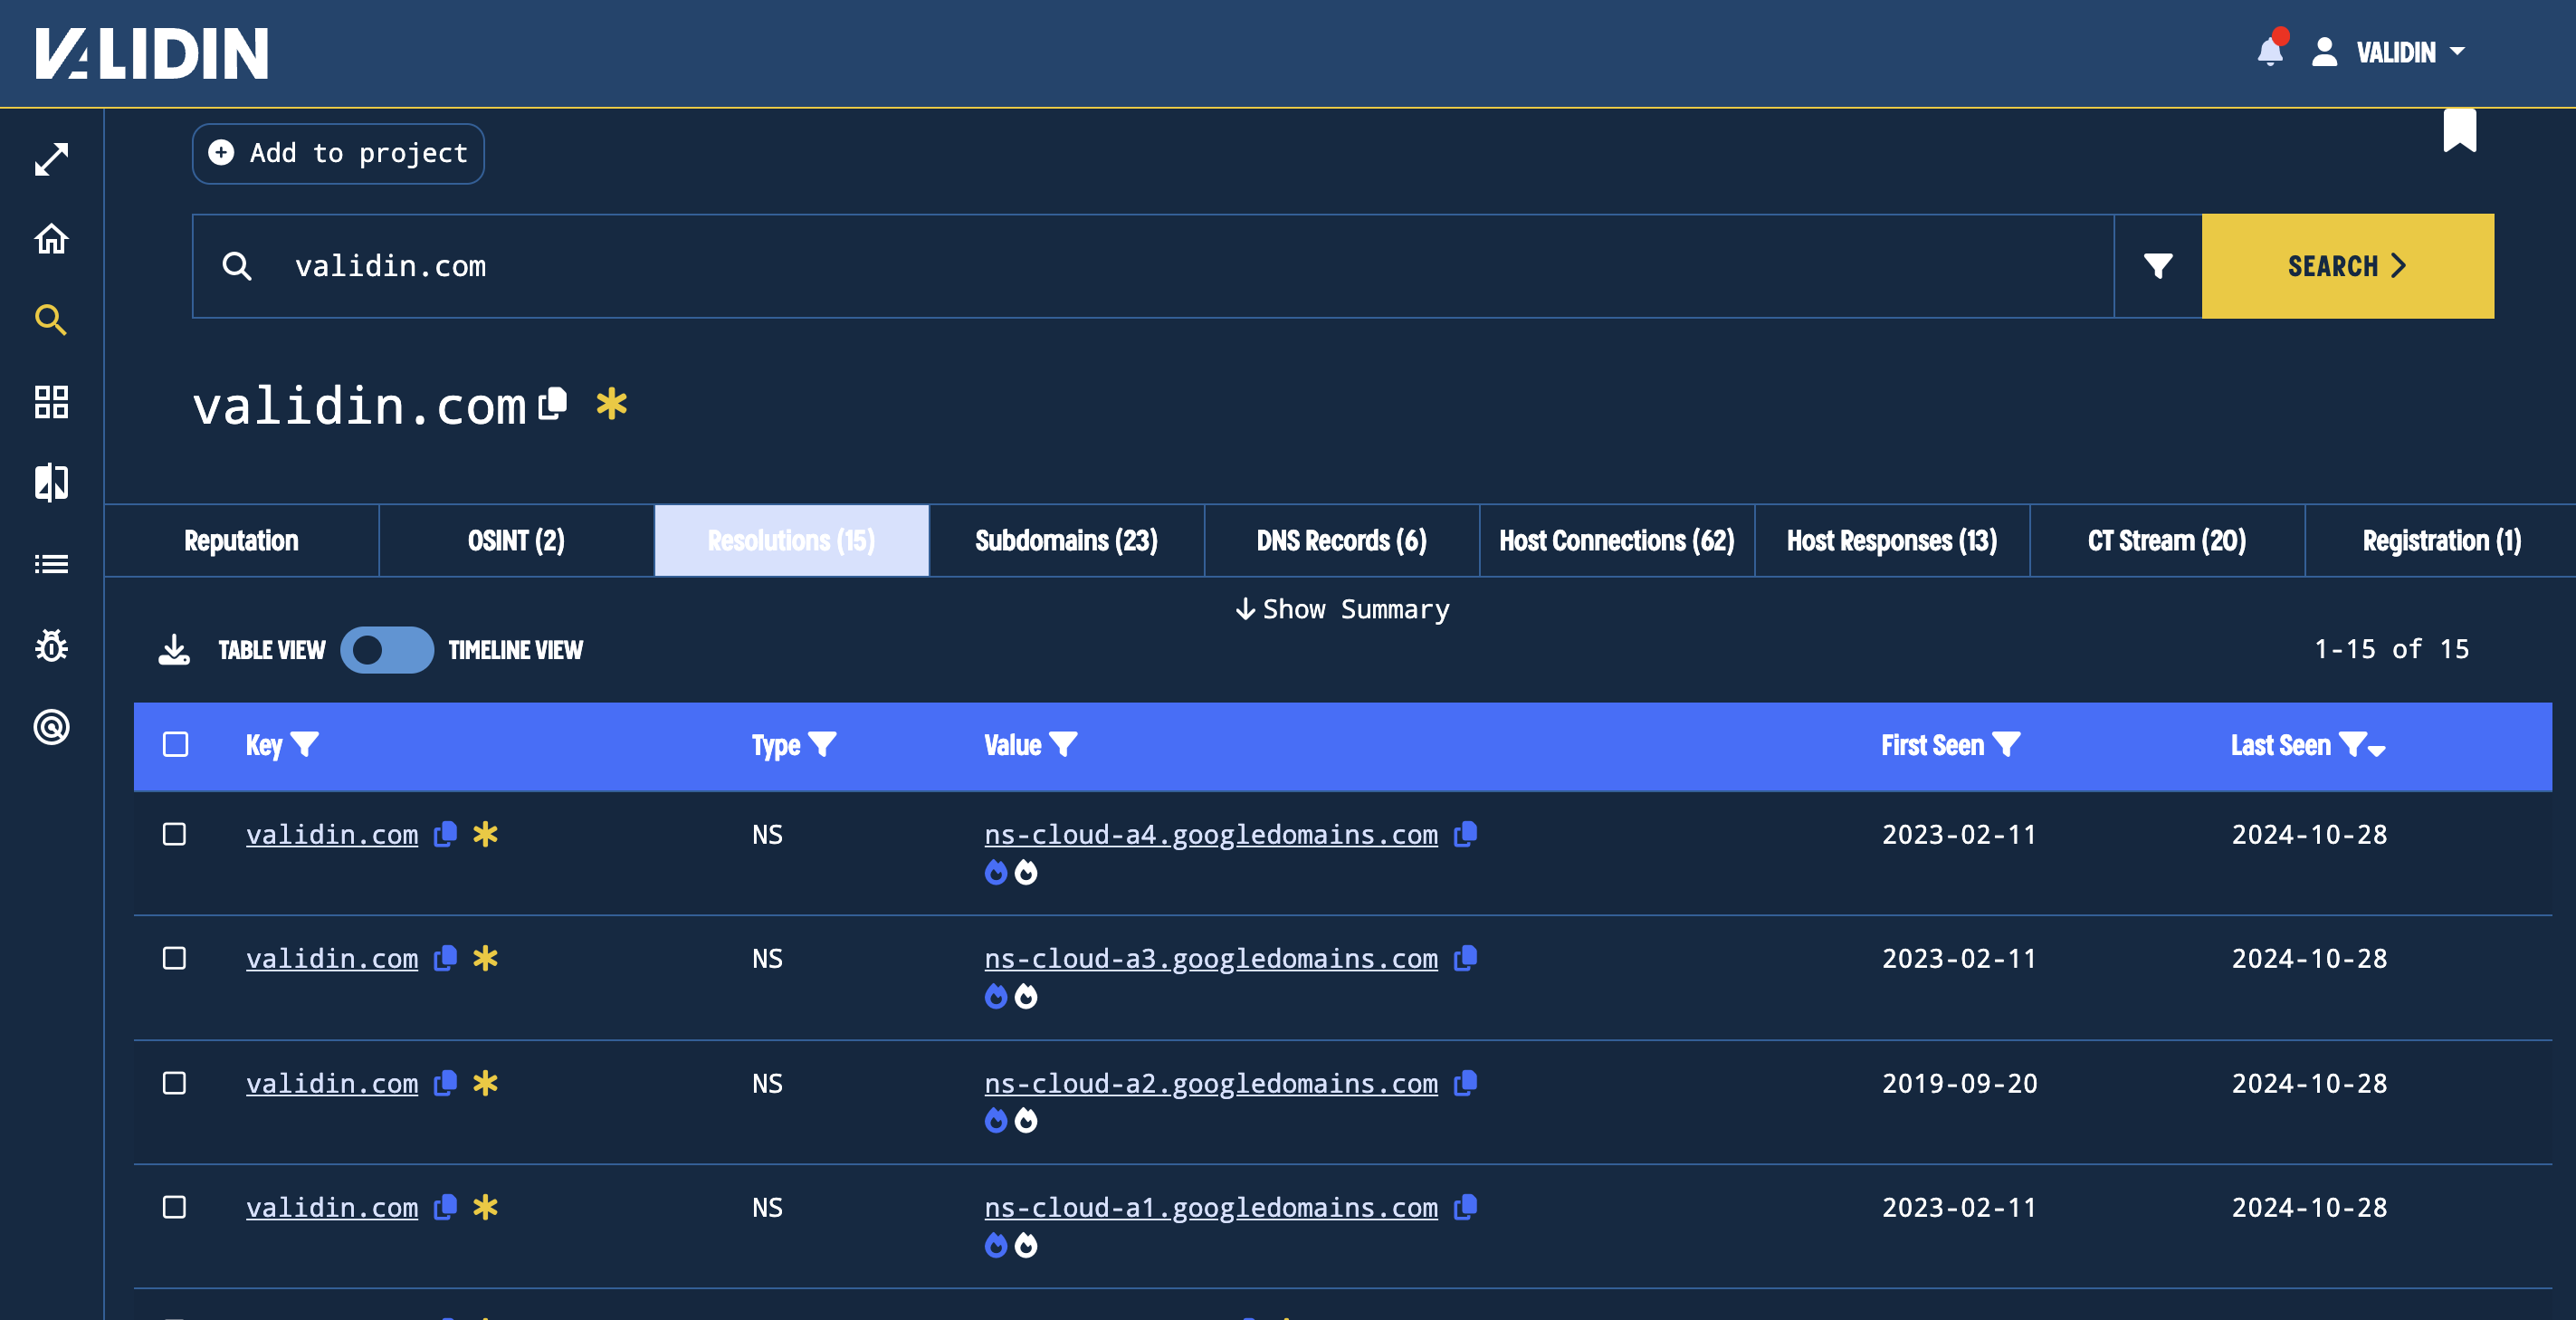This screenshot has height=1320, width=2576.
Task: Click the 2019-09-20 first seen date
Action: [x=1959, y=1083]
